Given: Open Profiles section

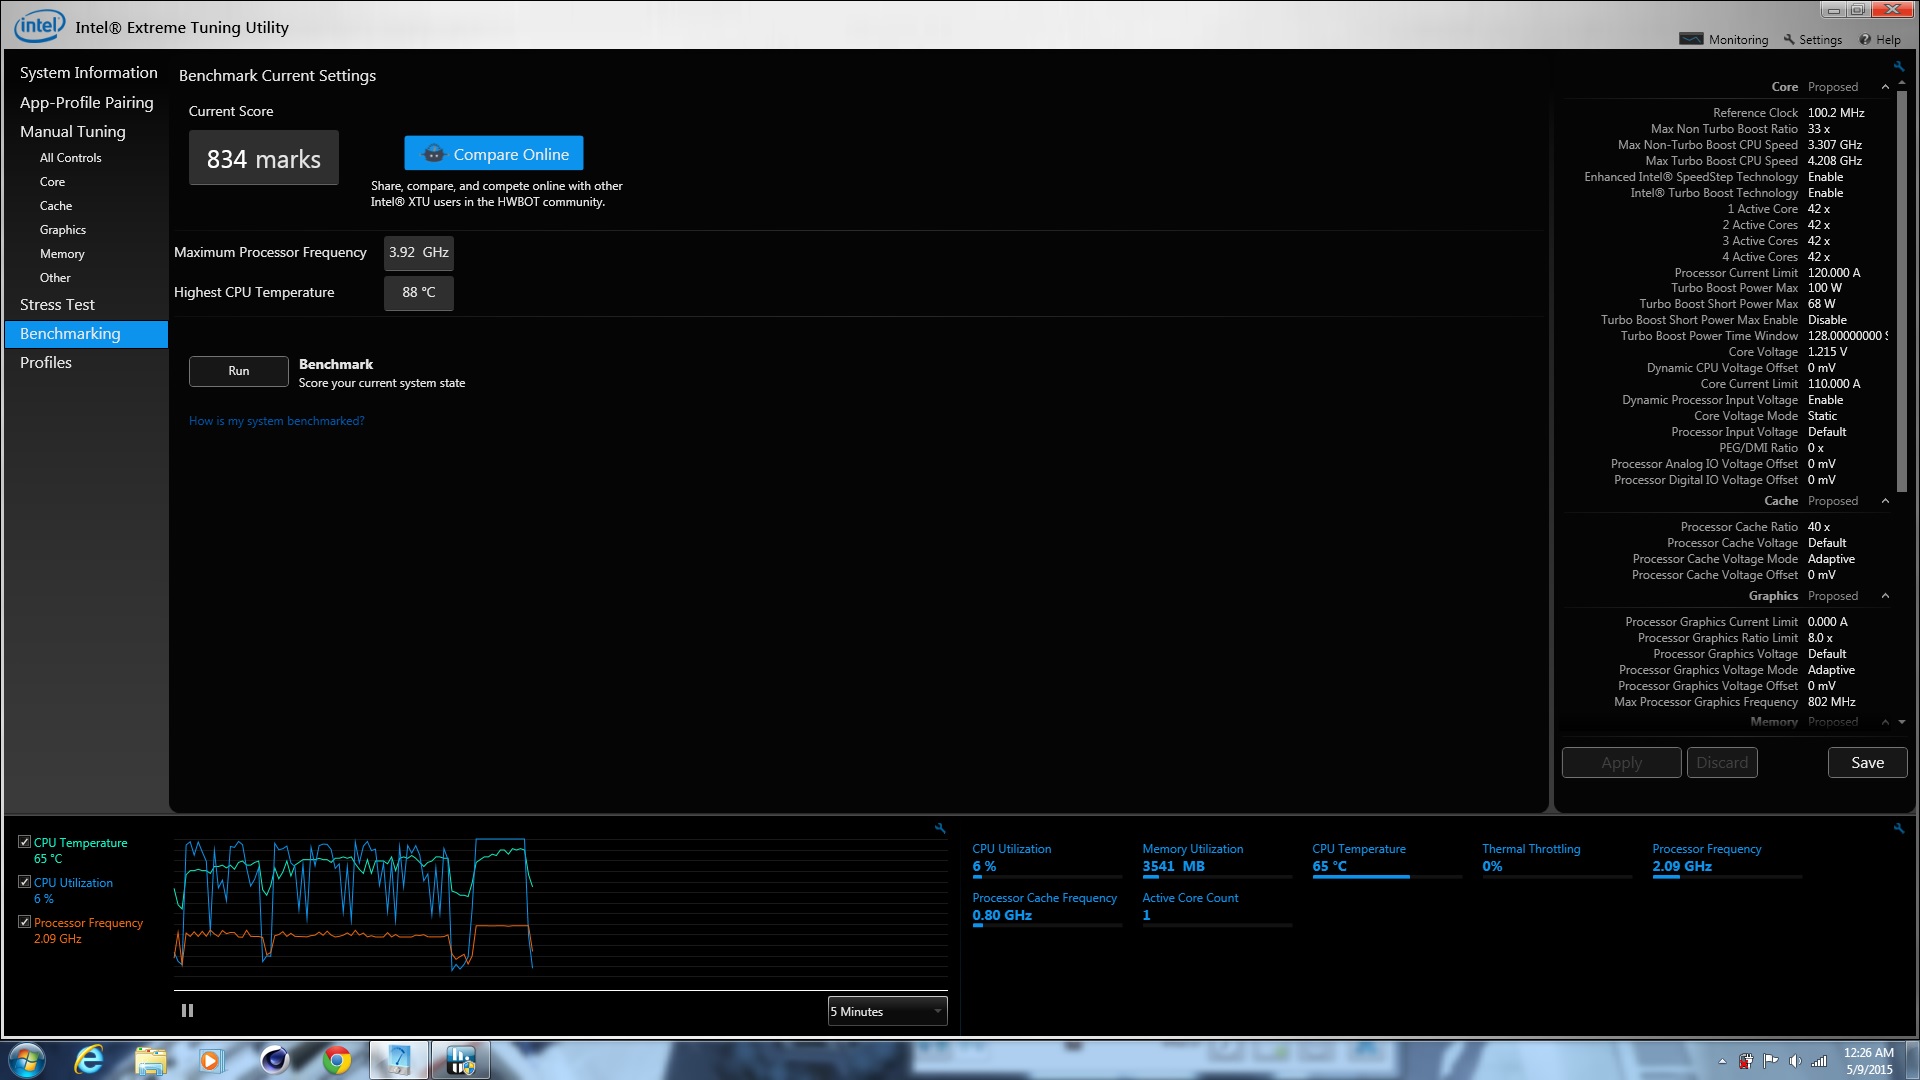Looking at the screenshot, I should tap(45, 362).
